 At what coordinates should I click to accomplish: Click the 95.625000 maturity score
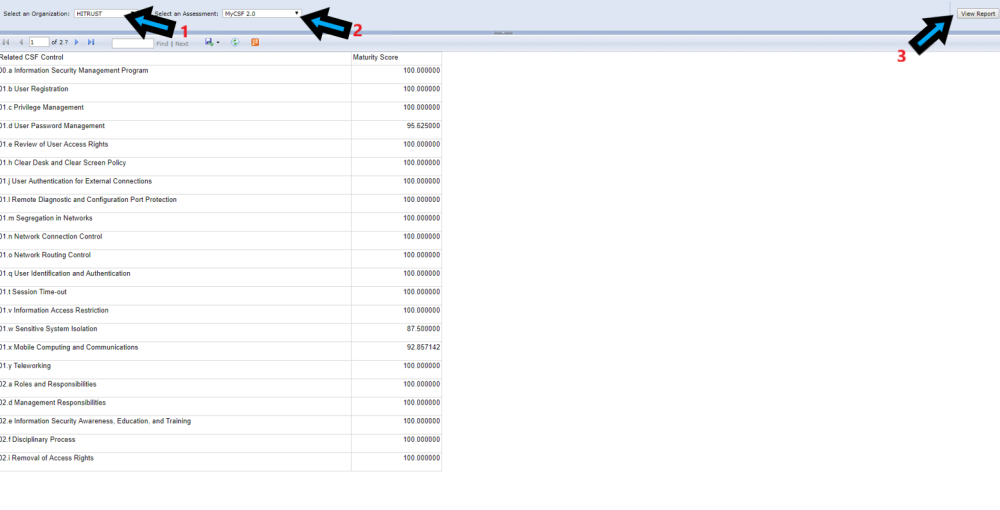pyautogui.click(x=423, y=126)
